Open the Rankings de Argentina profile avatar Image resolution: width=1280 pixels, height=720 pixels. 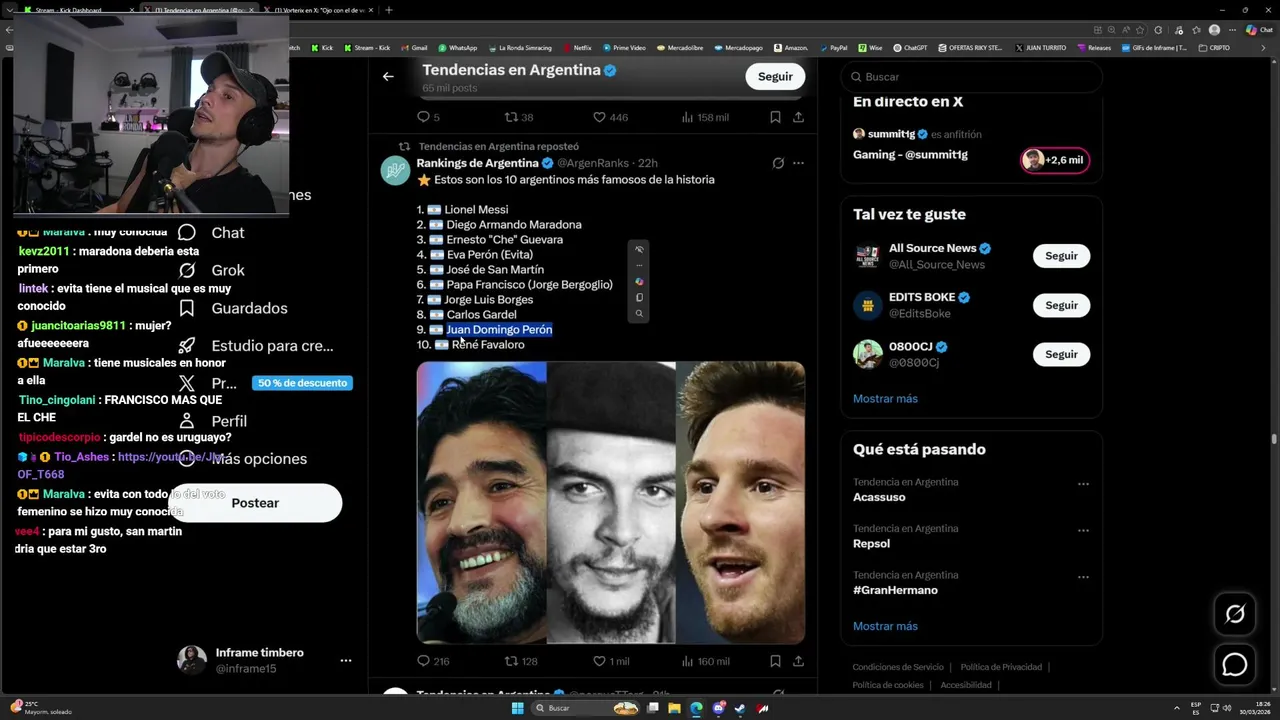coord(395,171)
